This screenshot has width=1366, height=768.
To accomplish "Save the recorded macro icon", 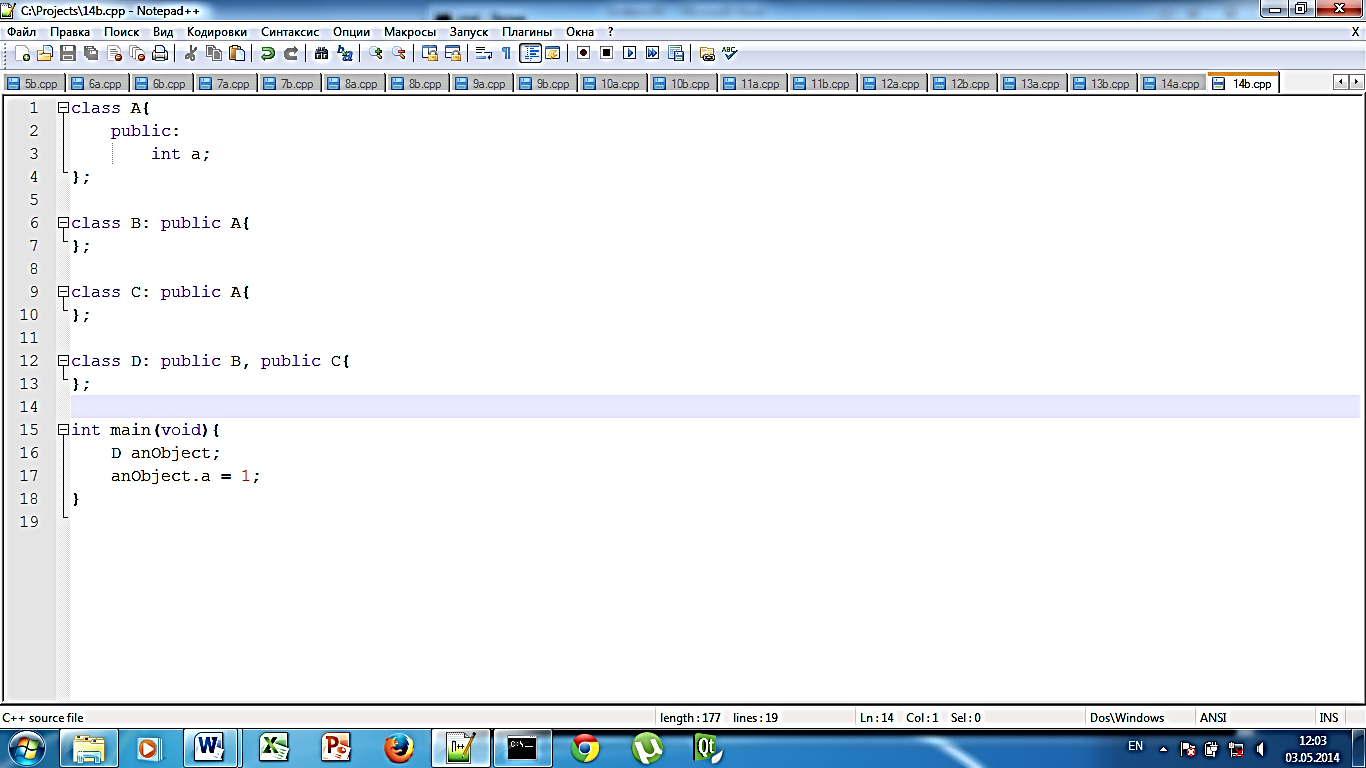I will point(676,53).
